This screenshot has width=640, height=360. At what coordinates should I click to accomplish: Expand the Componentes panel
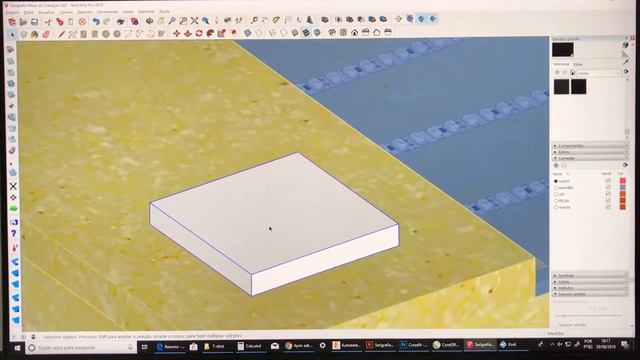590,146
